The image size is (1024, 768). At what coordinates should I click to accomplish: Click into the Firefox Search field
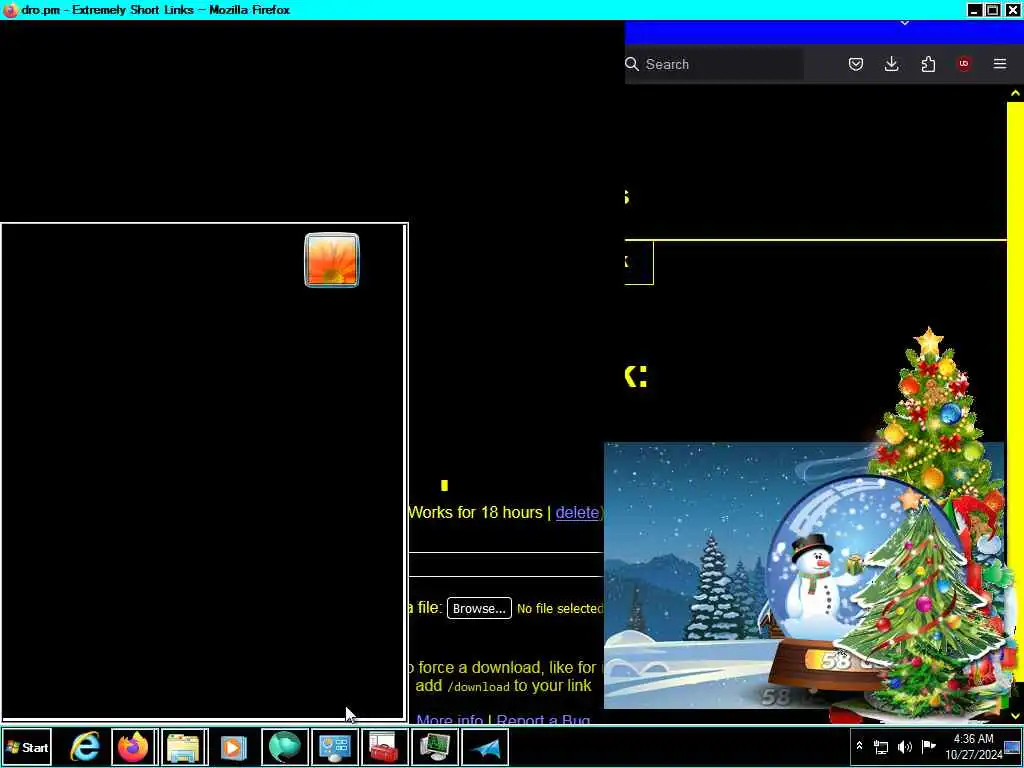click(714, 64)
